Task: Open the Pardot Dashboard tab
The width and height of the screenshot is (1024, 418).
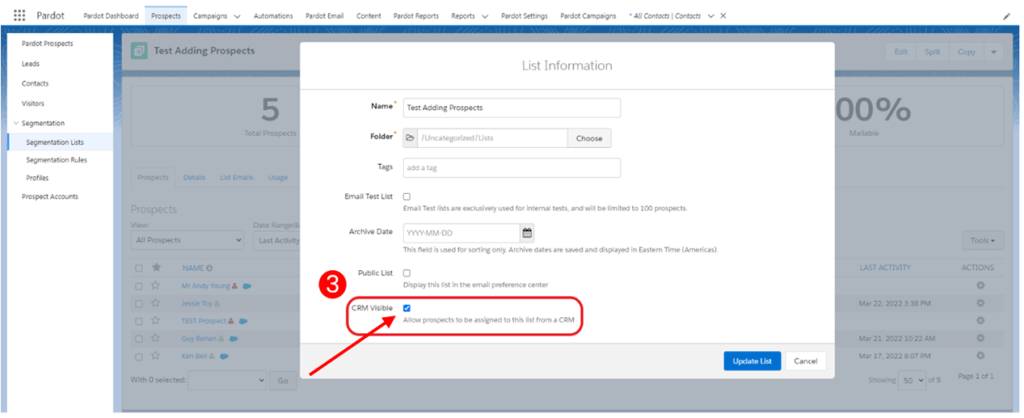Action: pos(111,16)
